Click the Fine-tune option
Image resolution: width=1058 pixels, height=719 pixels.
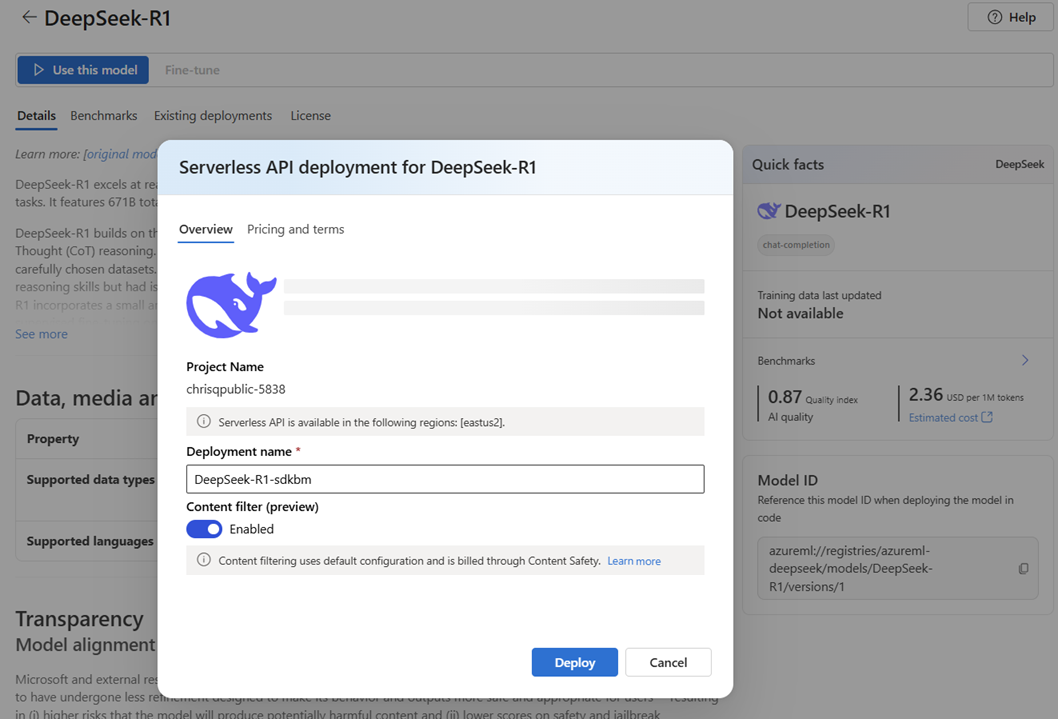click(192, 70)
